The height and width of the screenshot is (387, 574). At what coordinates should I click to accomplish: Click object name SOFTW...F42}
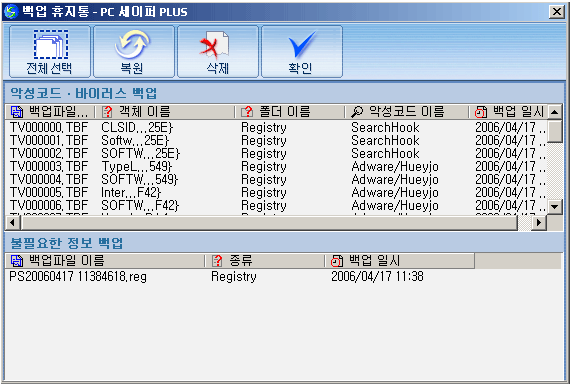tap(140, 205)
